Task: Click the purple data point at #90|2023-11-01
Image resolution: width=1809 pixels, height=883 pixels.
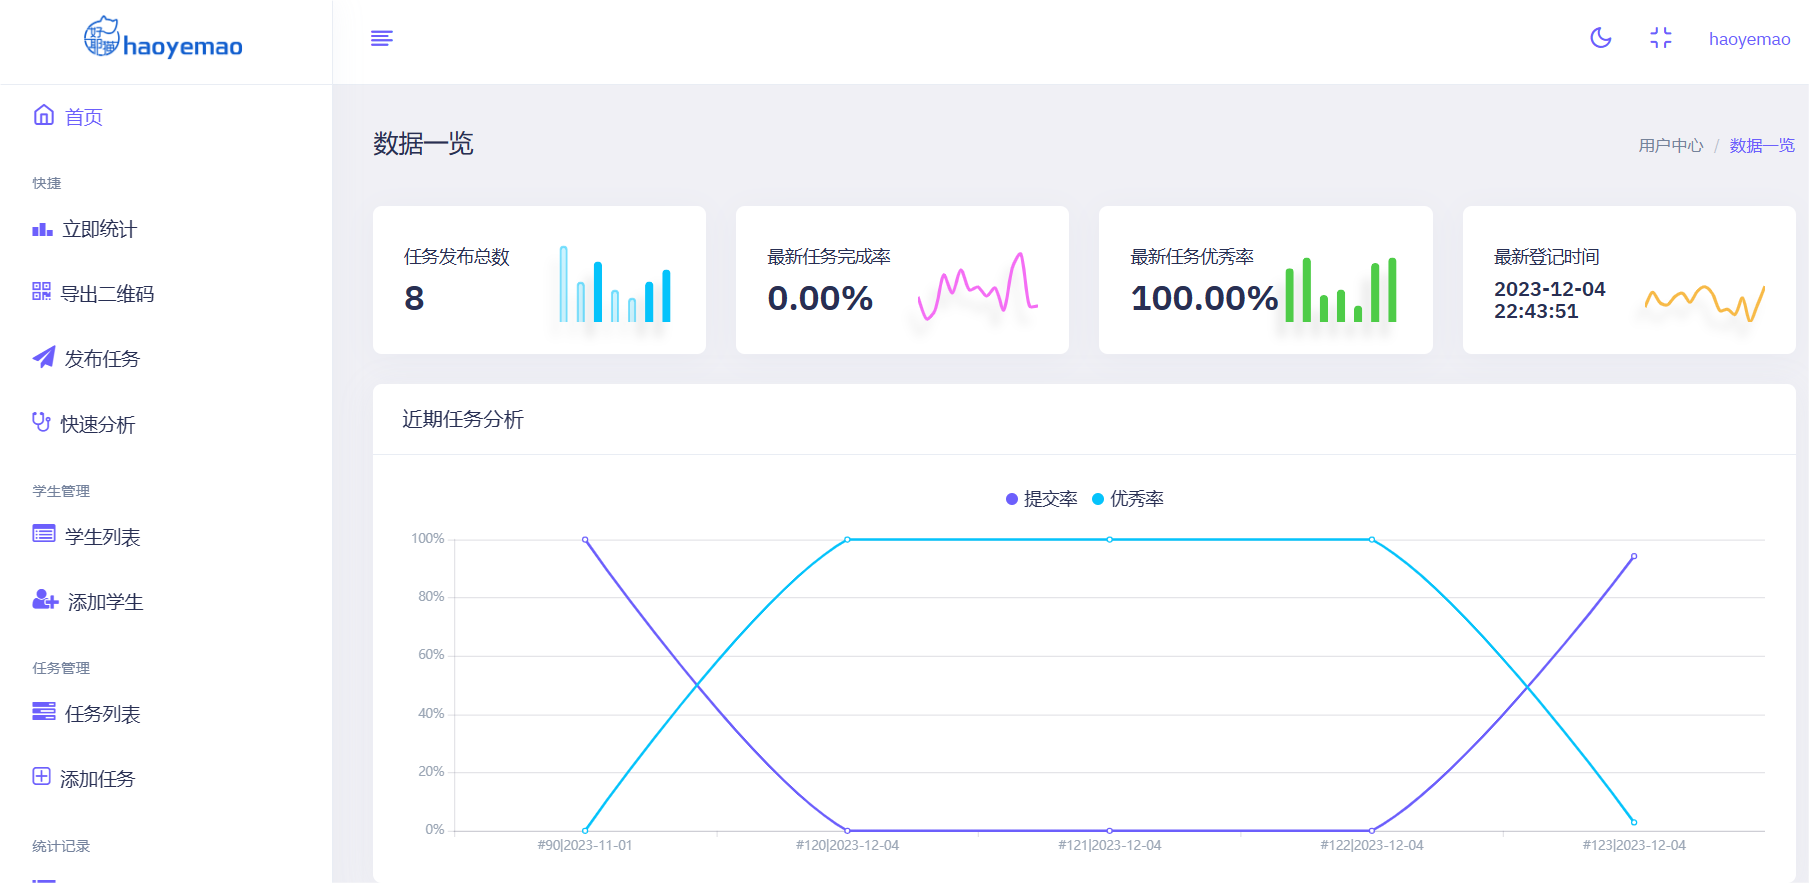Action: click(585, 540)
